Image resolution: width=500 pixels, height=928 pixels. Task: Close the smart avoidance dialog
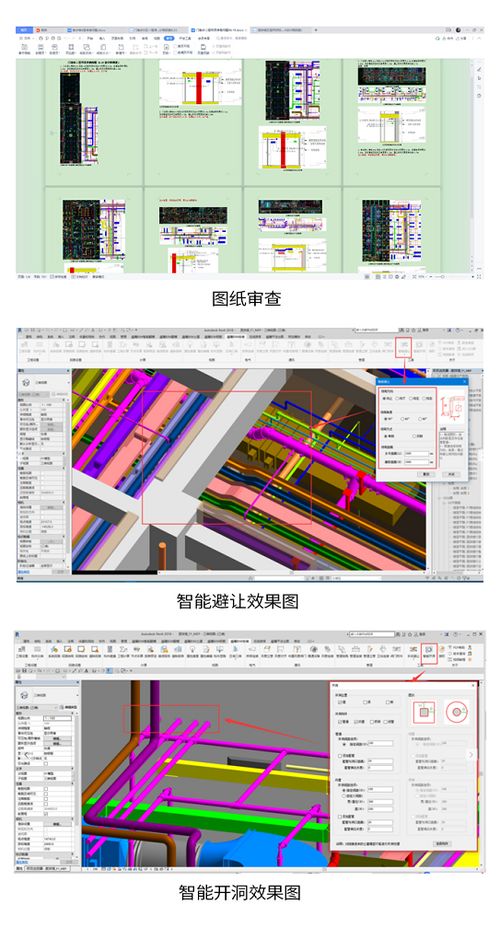point(464,382)
